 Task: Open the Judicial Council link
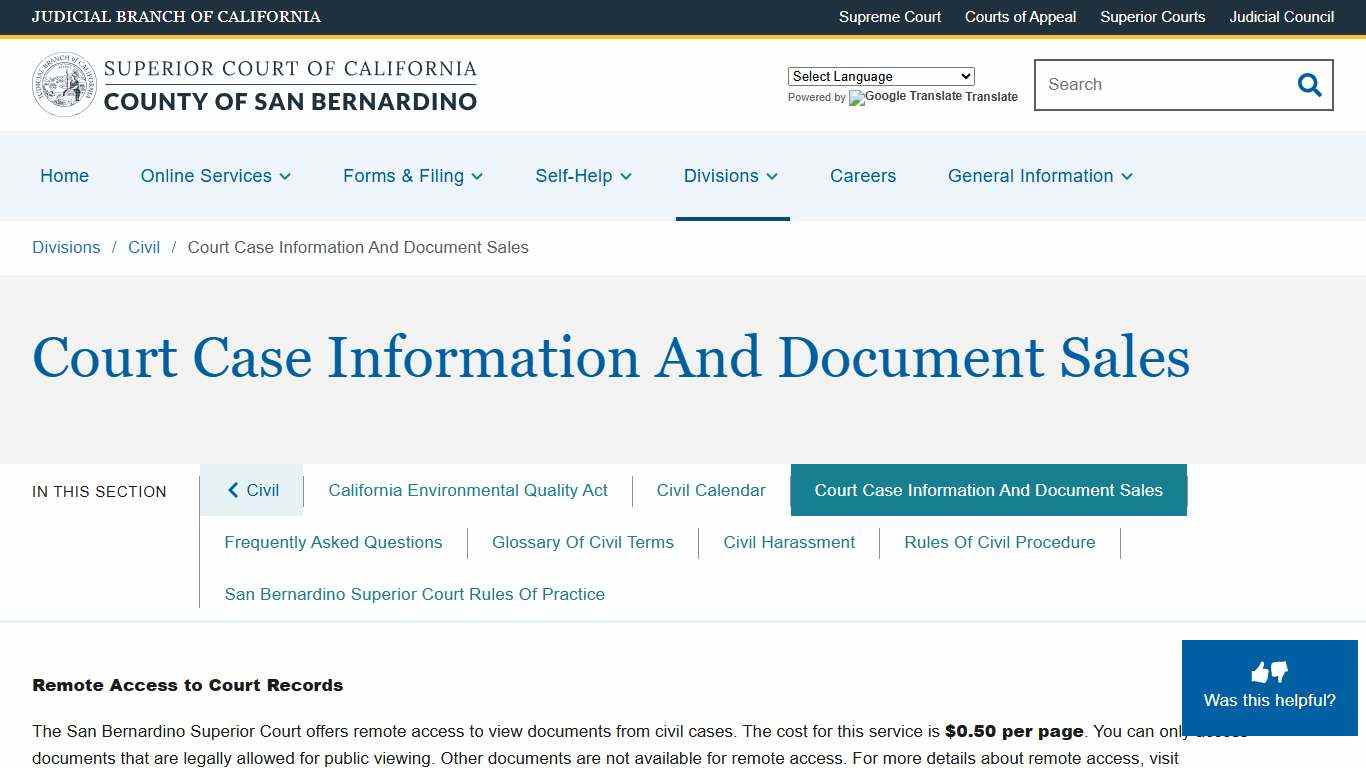click(1281, 17)
